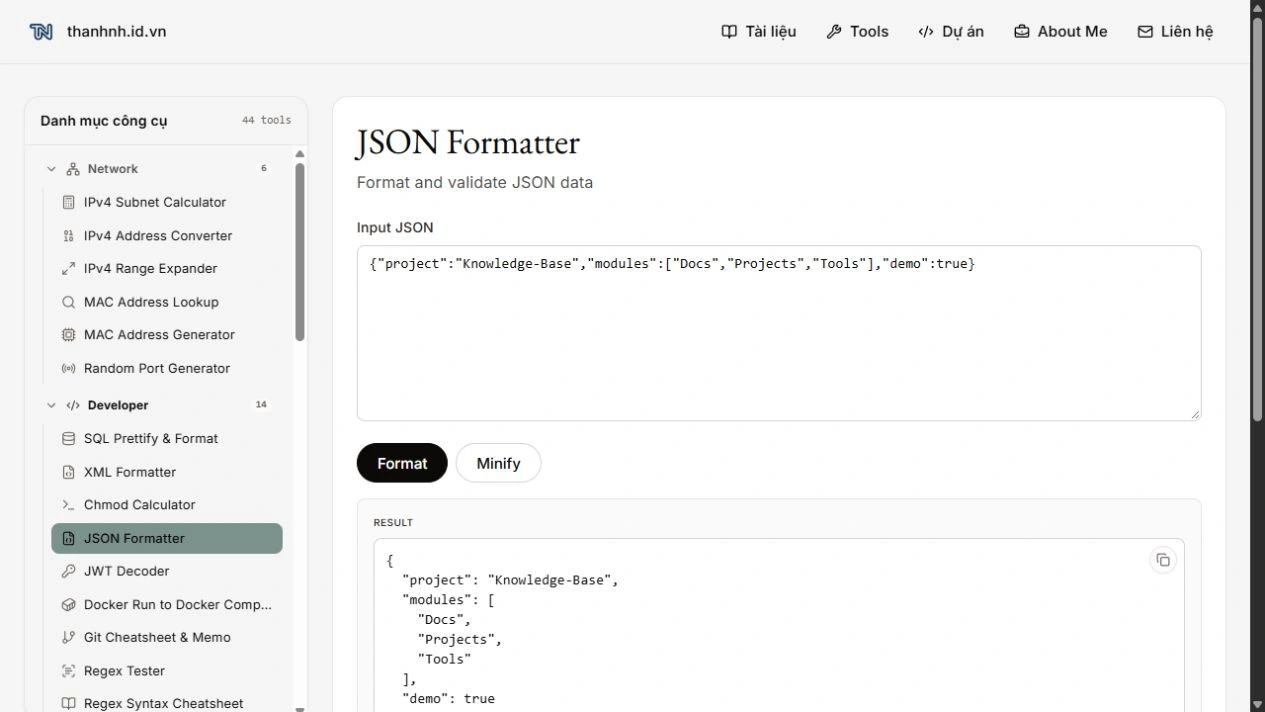Select the MAC Address Generator row
Screen dimensions: 1265x712
click(x=167, y=335)
